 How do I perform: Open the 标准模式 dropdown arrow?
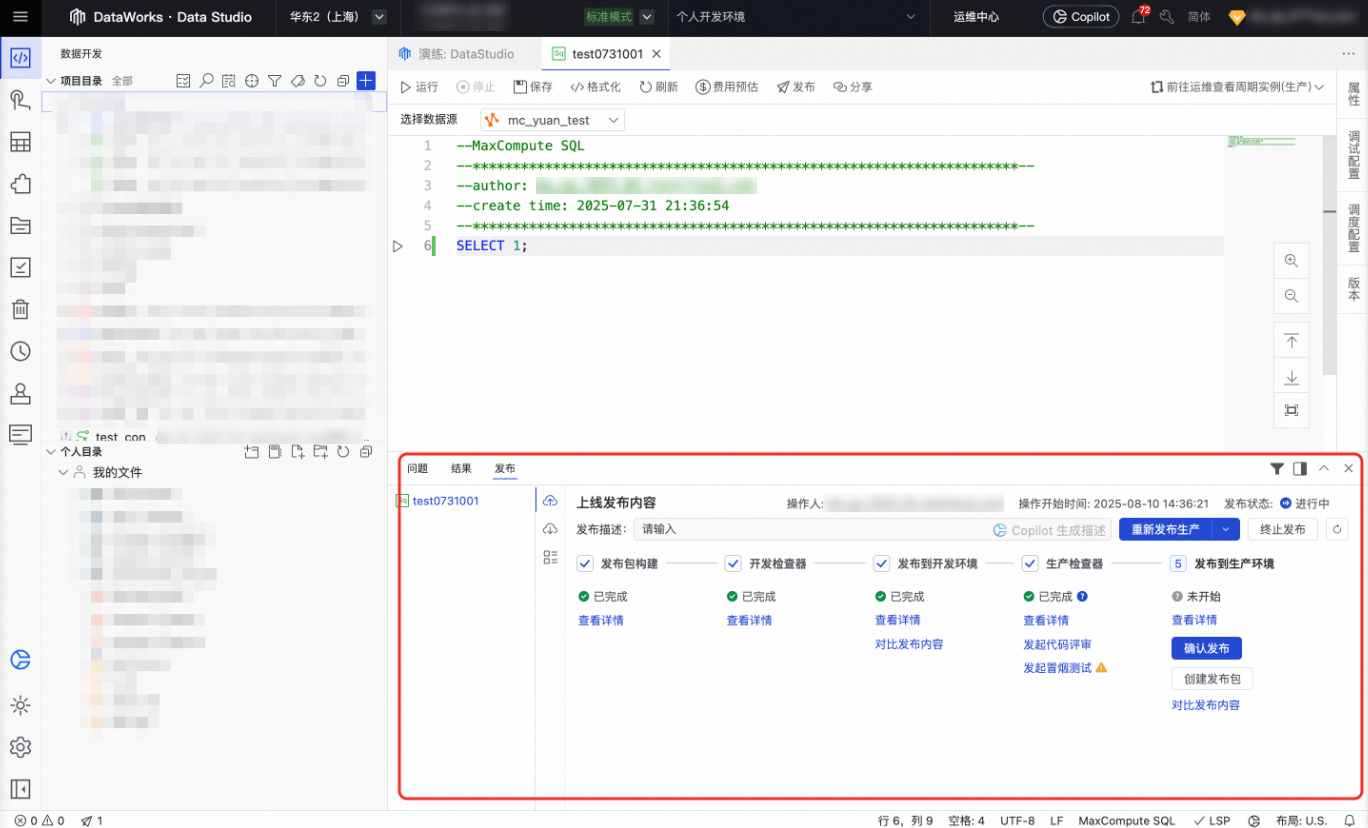(x=647, y=17)
